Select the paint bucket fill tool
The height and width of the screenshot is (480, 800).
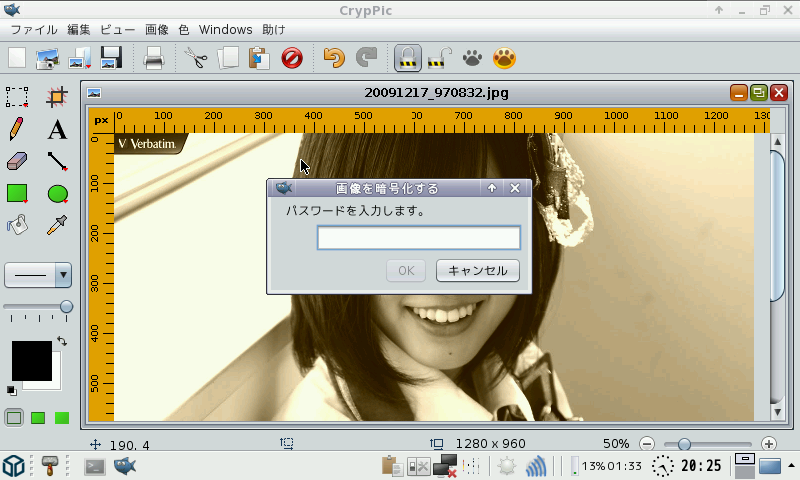[17, 225]
